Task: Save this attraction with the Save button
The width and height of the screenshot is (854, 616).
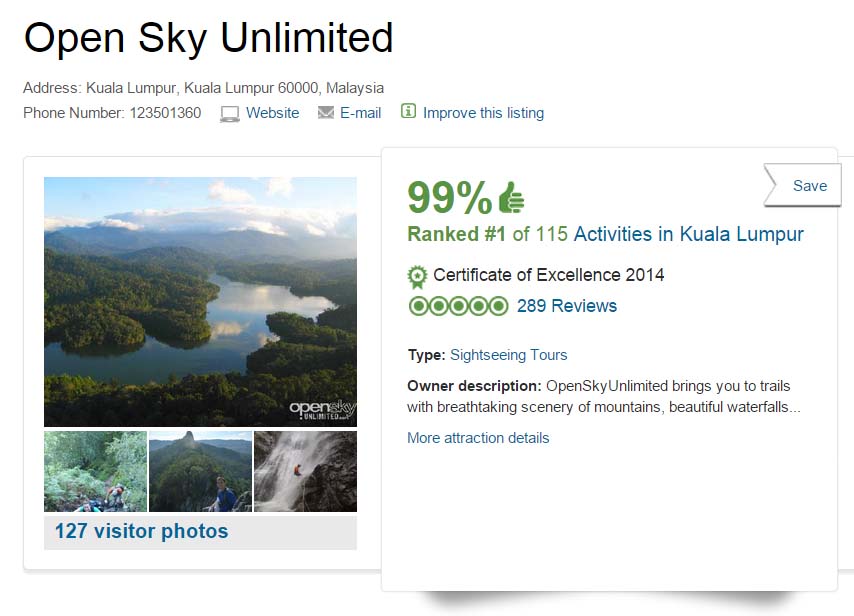Action: click(808, 186)
